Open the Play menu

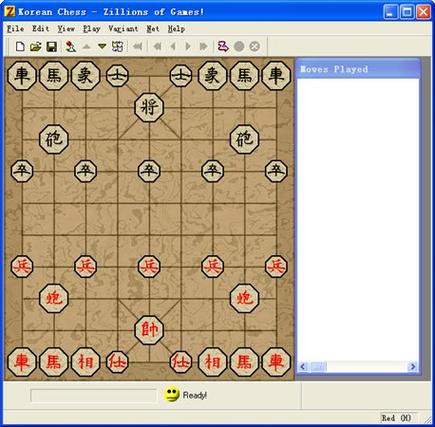(92, 29)
